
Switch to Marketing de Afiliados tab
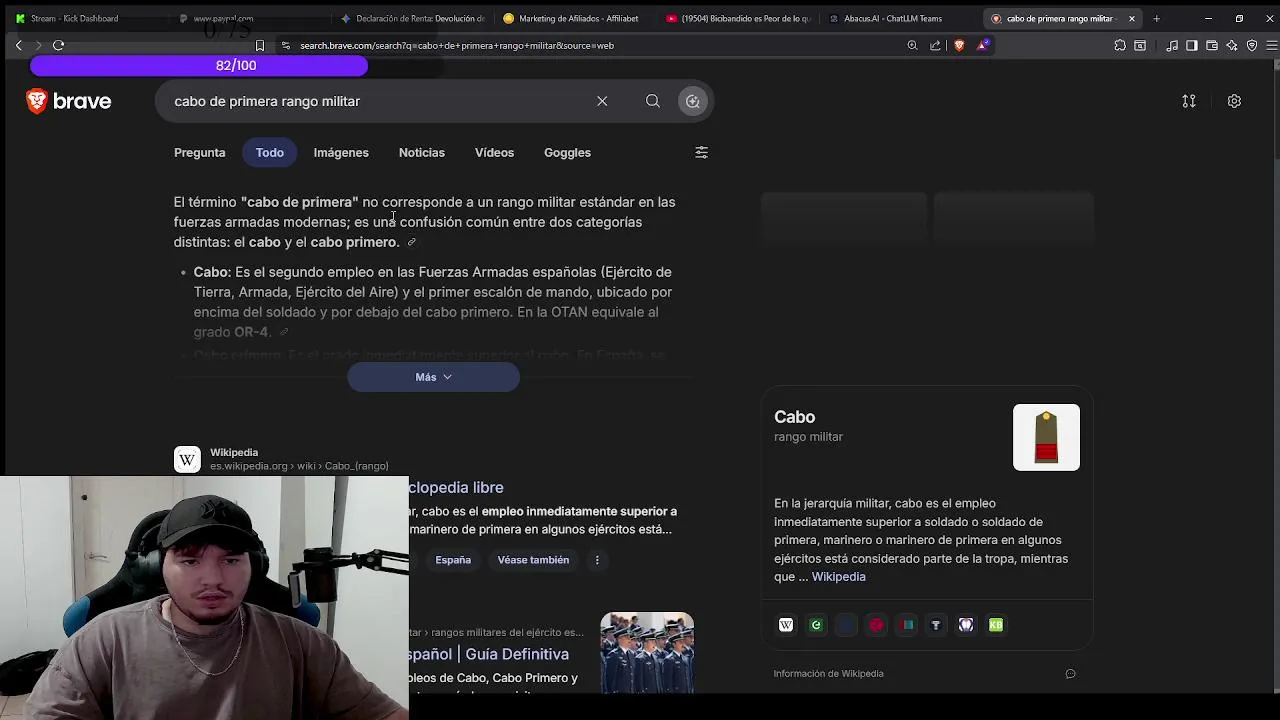(574, 18)
